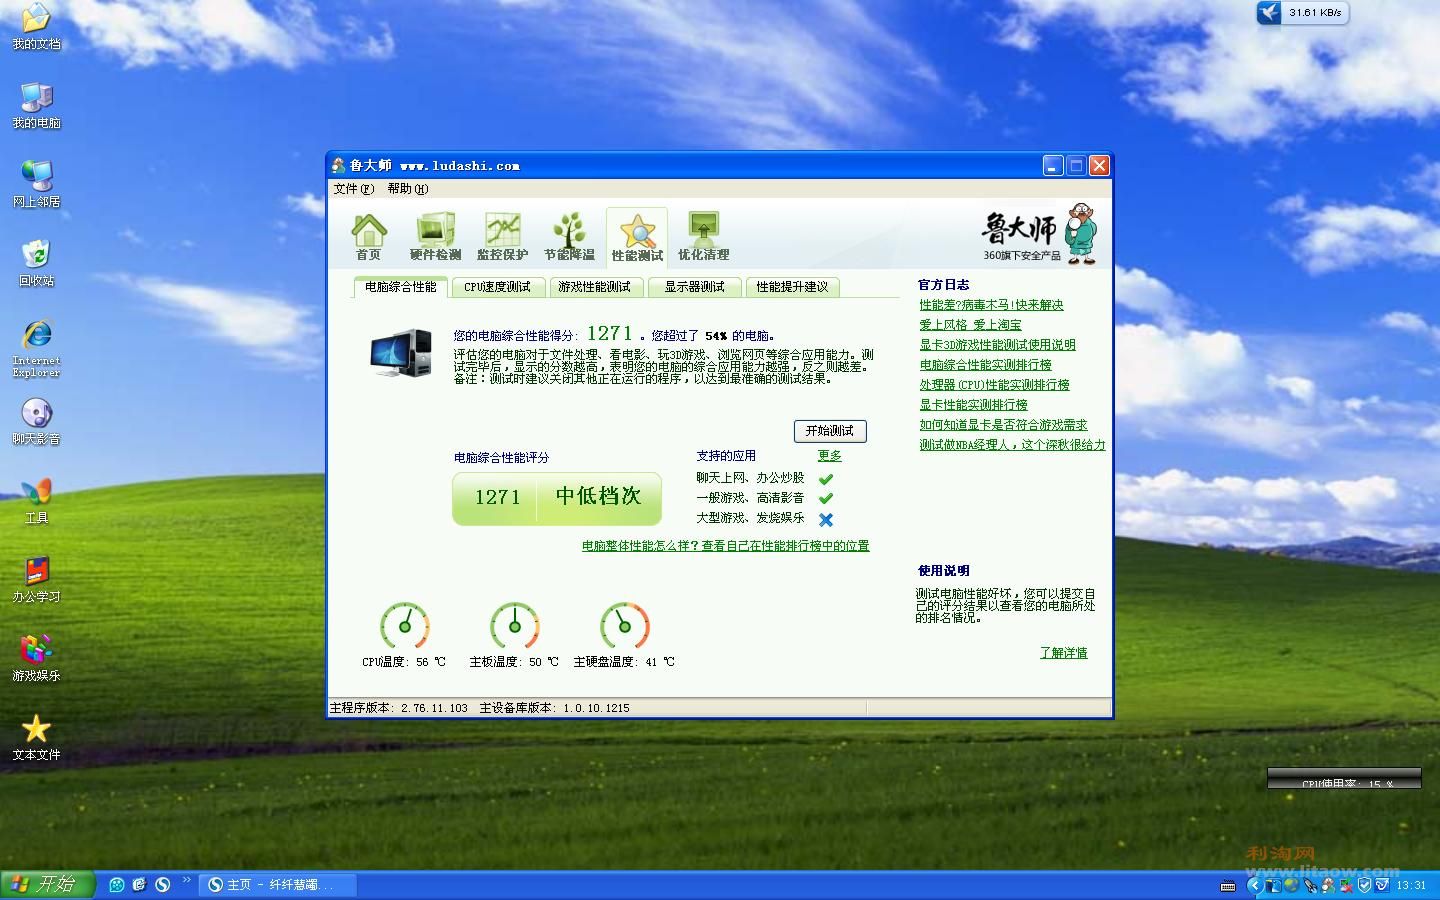Open the 首页 home toolbar icon
This screenshot has height=900, width=1440.
click(x=369, y=237)
